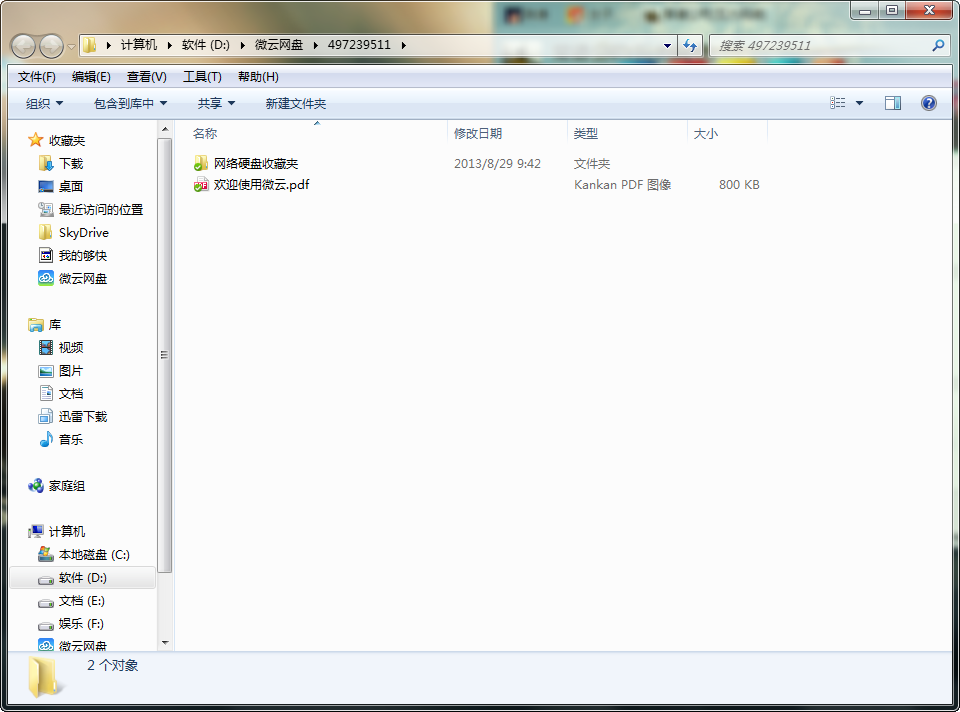Screen dimensions: 960x712
Task: Toggle the preview pane icon
Action: coord(893,103)
